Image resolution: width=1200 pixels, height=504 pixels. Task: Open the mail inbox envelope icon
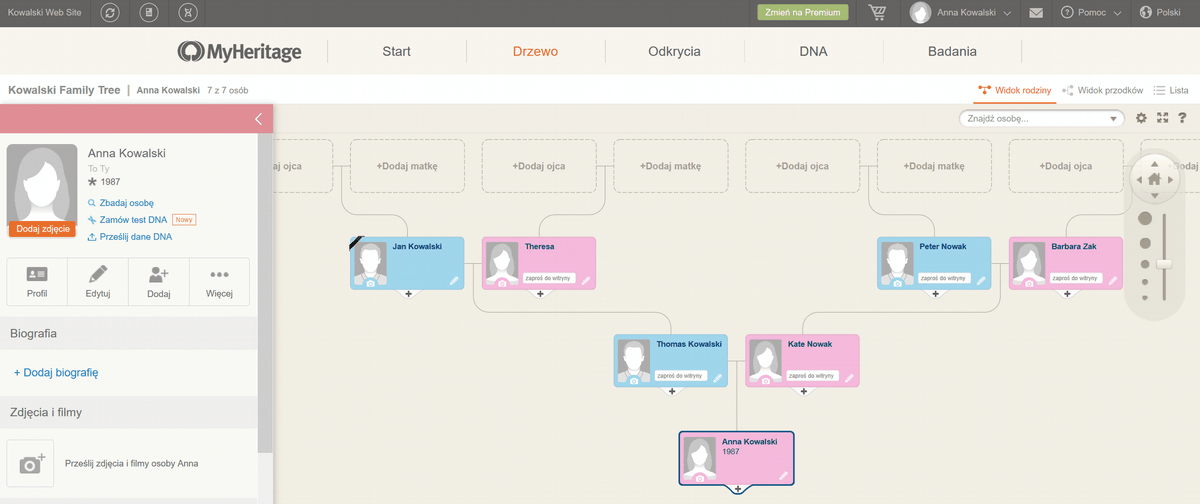pyautogui.click(x=1035, y=13)
